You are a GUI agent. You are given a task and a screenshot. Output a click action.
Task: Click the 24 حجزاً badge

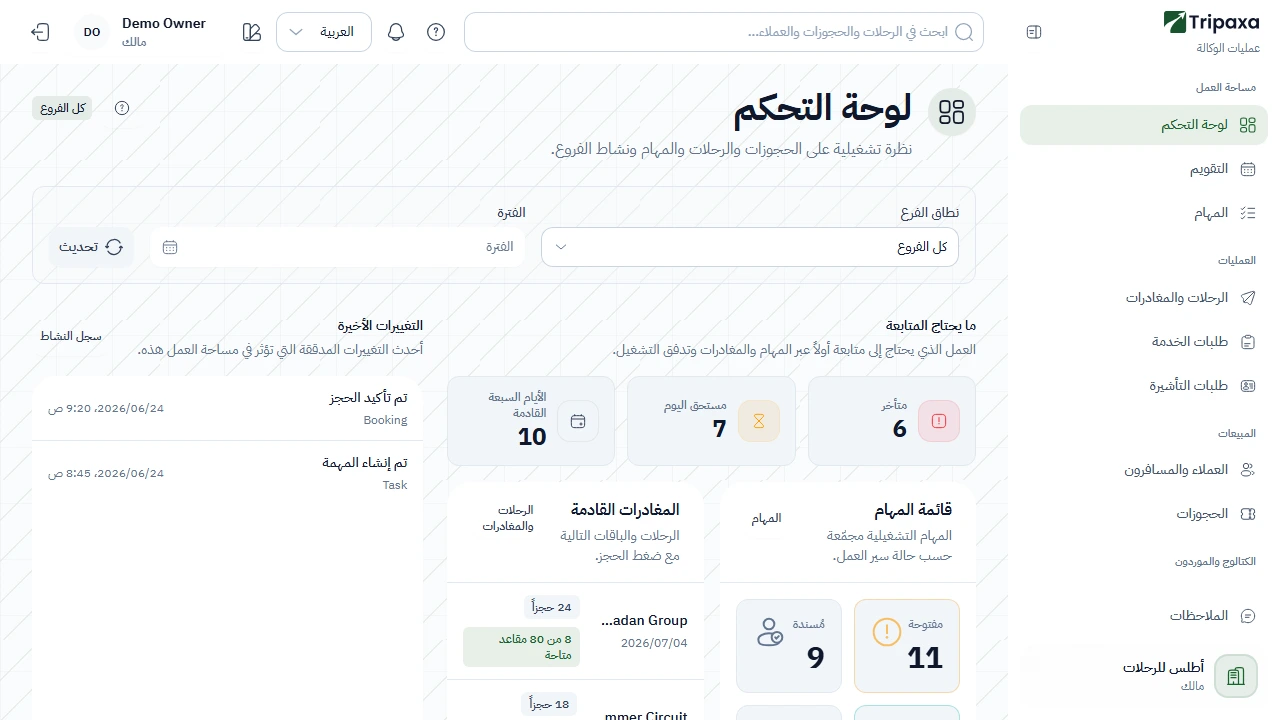(x=552, y=607)
